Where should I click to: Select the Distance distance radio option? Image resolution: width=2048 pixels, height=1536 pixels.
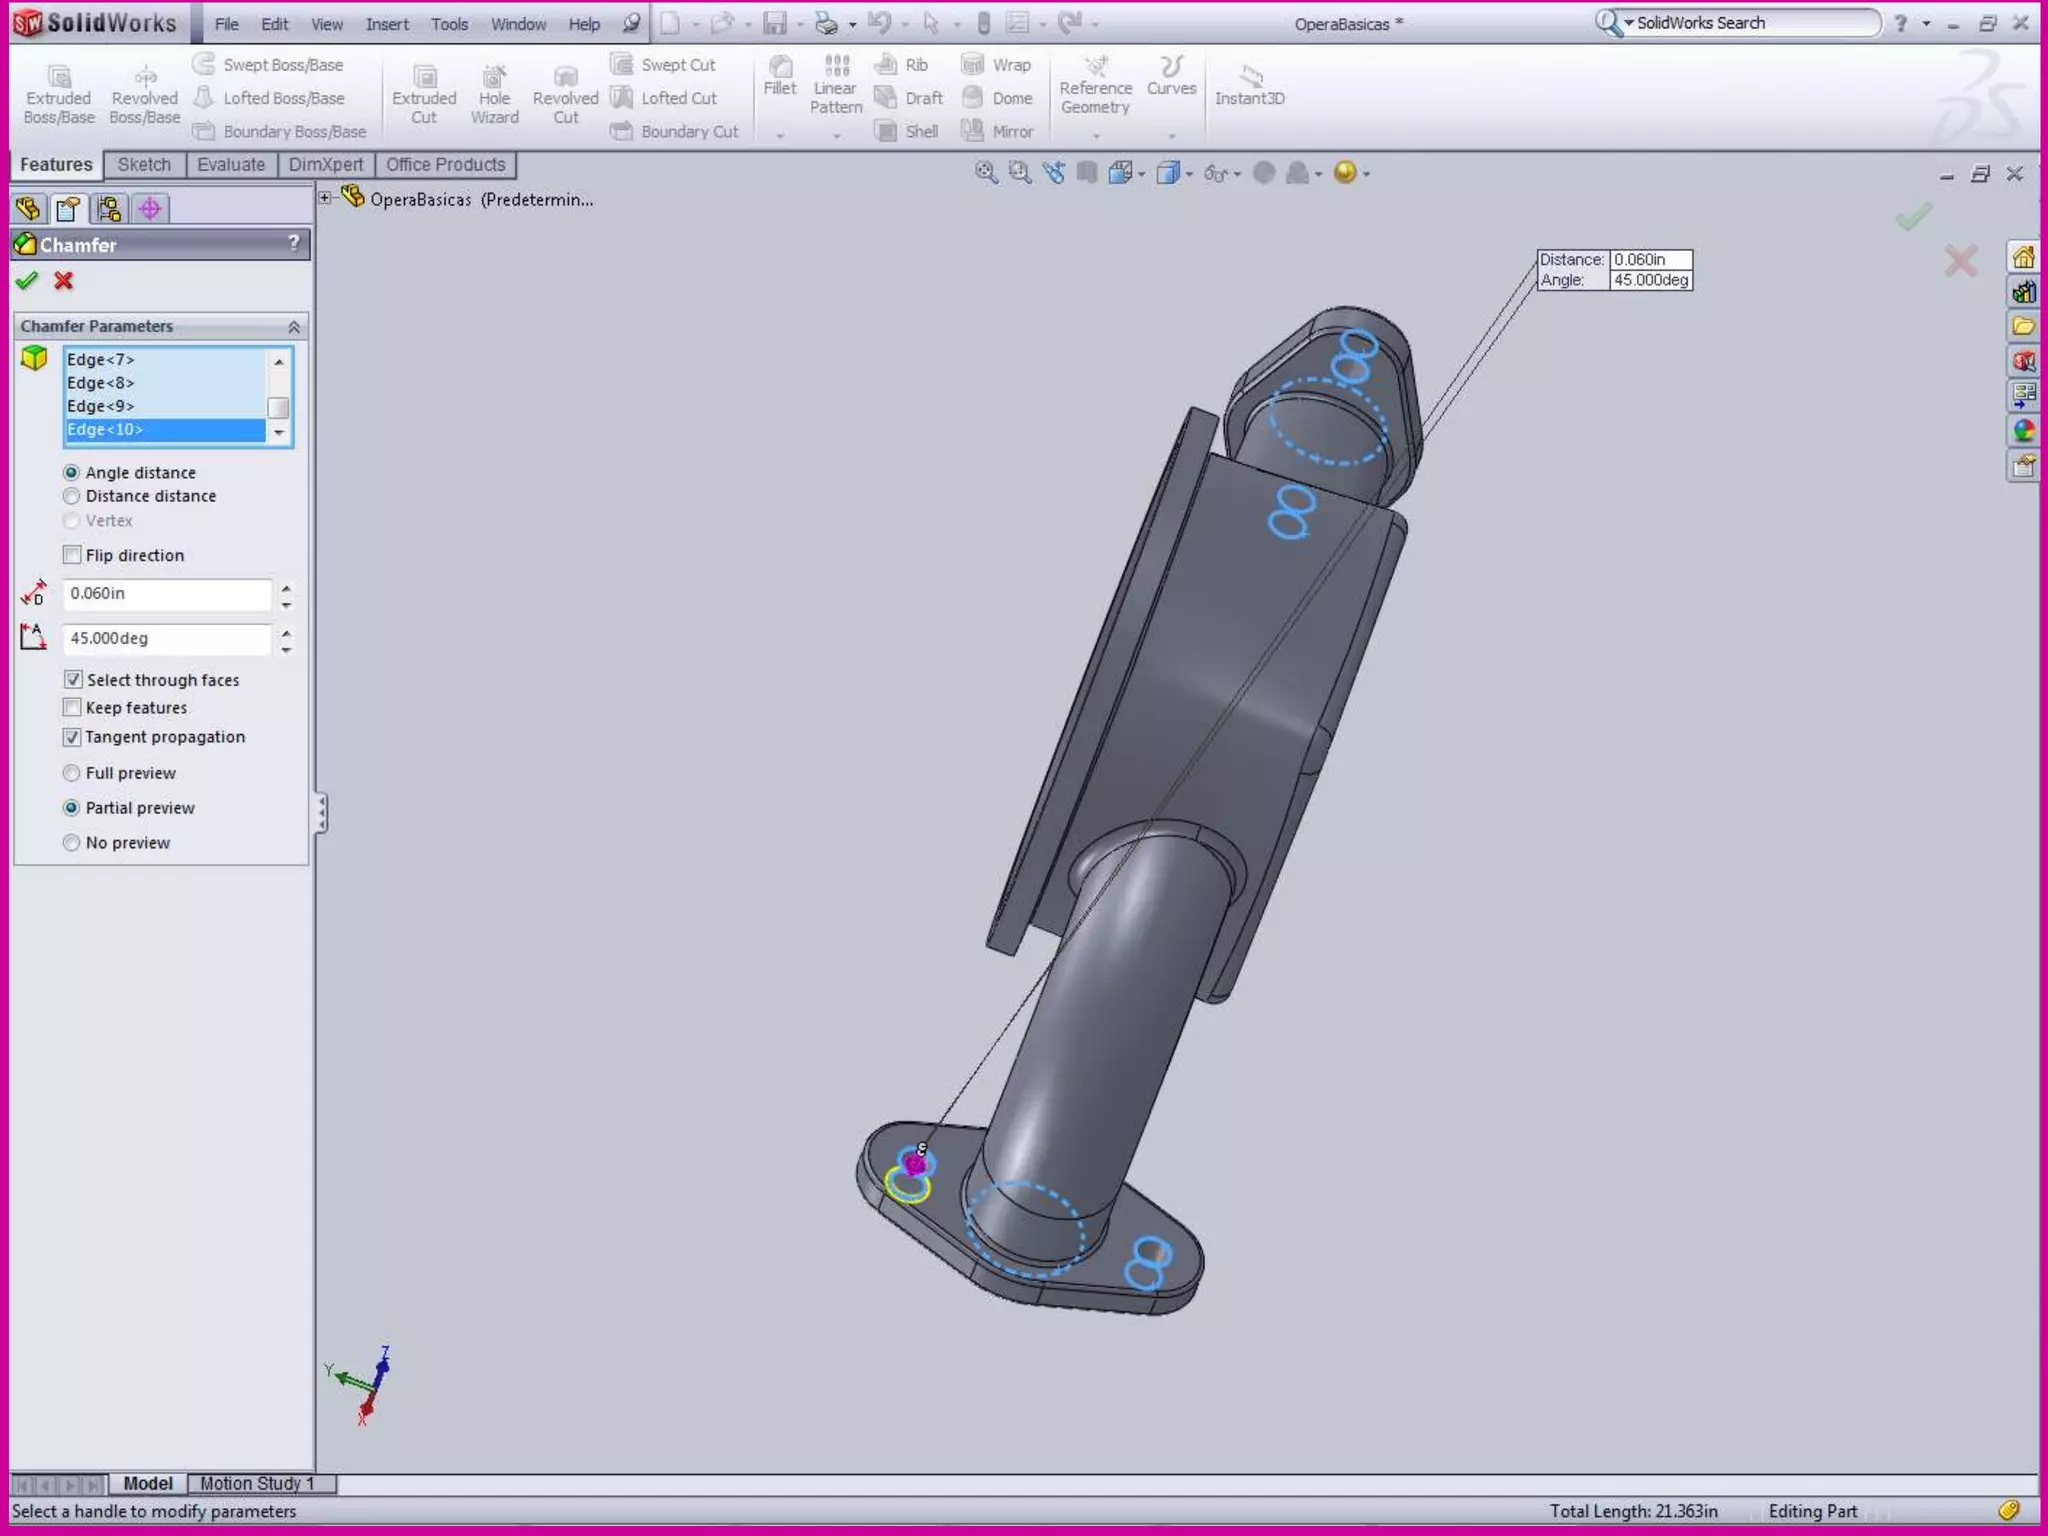[71, 496]
